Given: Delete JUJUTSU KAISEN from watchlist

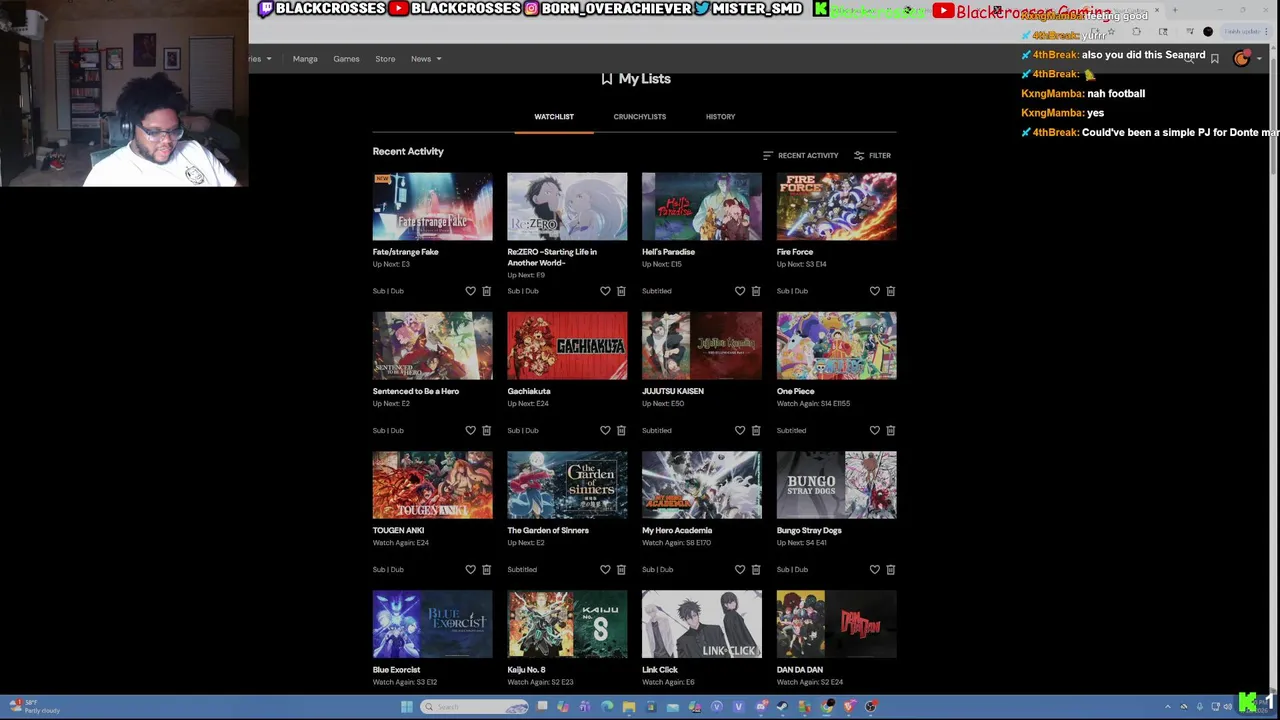Looking at the screenshot, I should pyautogui.click(x=756, y=430).
